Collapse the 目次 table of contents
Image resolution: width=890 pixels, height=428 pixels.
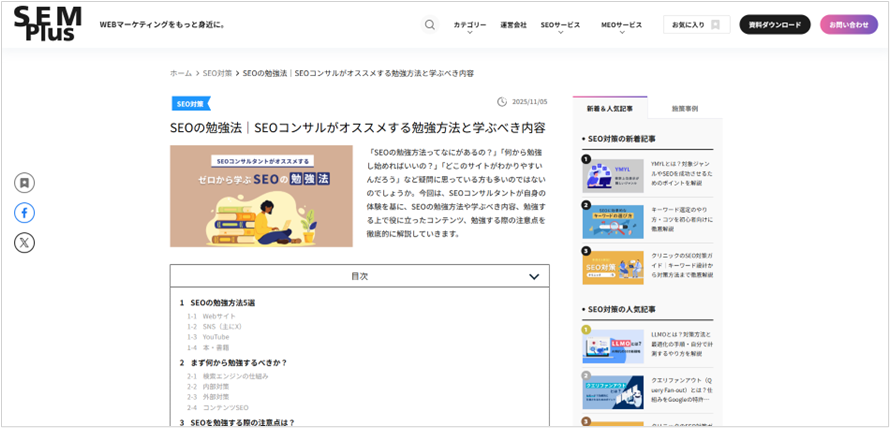534,276
